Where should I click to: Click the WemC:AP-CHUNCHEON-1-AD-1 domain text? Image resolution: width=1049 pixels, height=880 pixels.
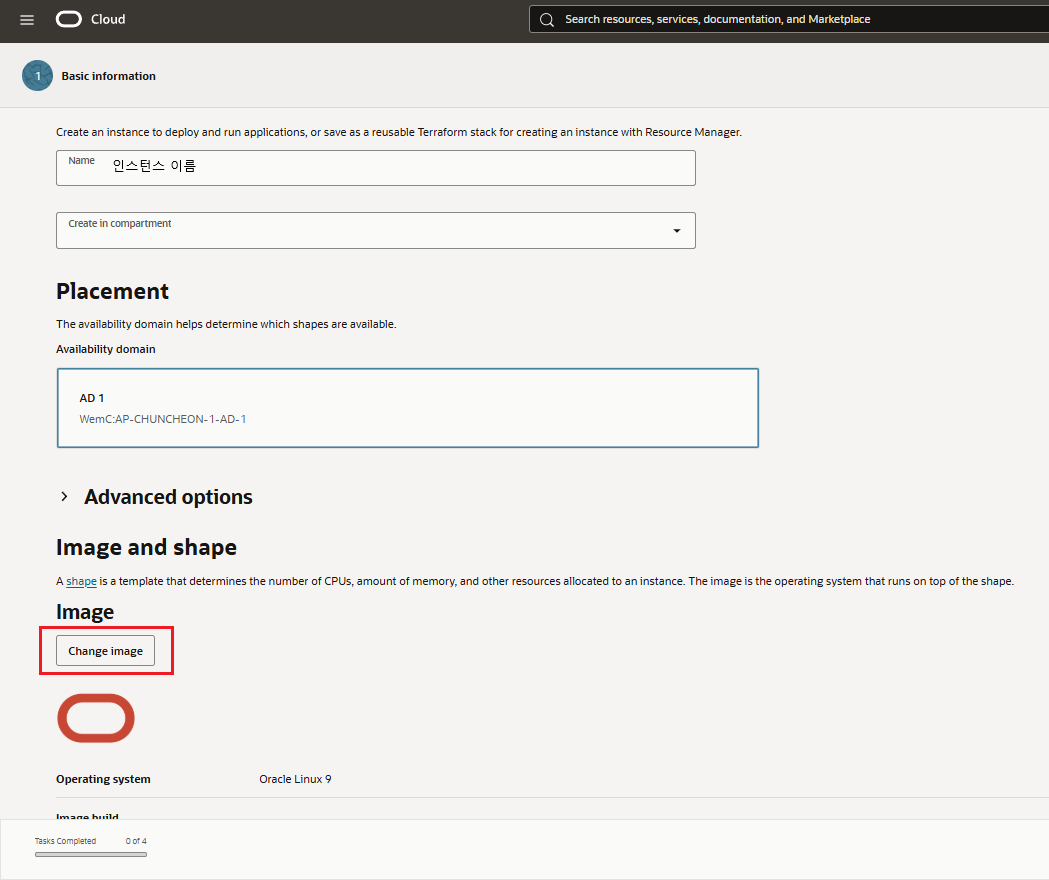(163, 419)
